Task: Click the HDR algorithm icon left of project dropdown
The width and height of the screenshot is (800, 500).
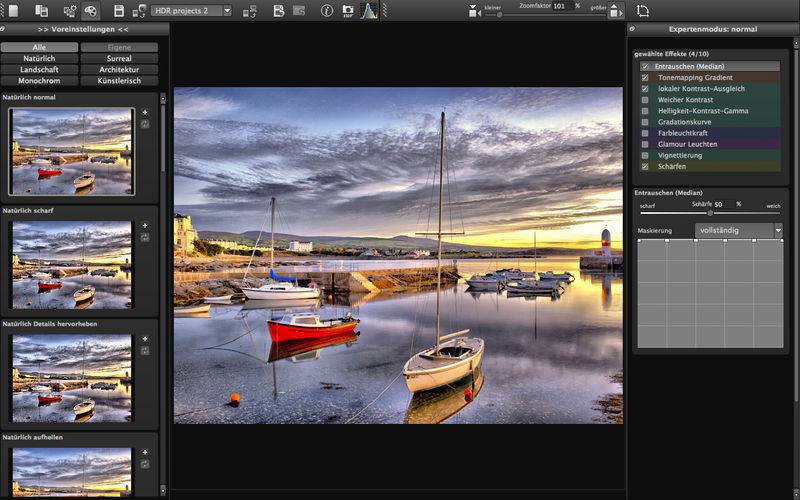Action: tap(139, 11)
